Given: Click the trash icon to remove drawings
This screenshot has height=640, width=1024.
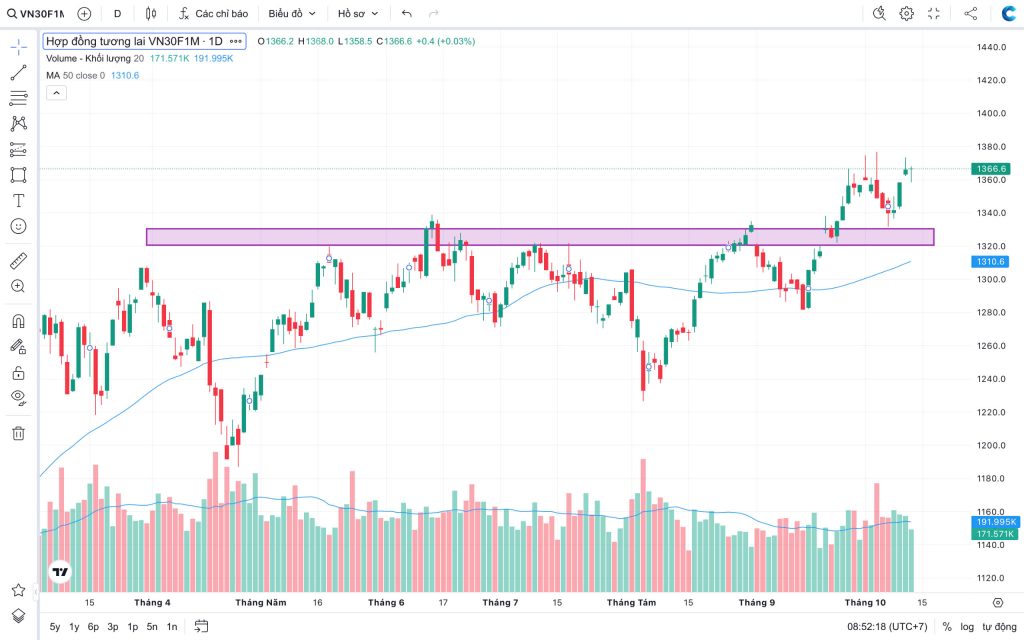Looking at the screenshot, I should click(18, 433).
